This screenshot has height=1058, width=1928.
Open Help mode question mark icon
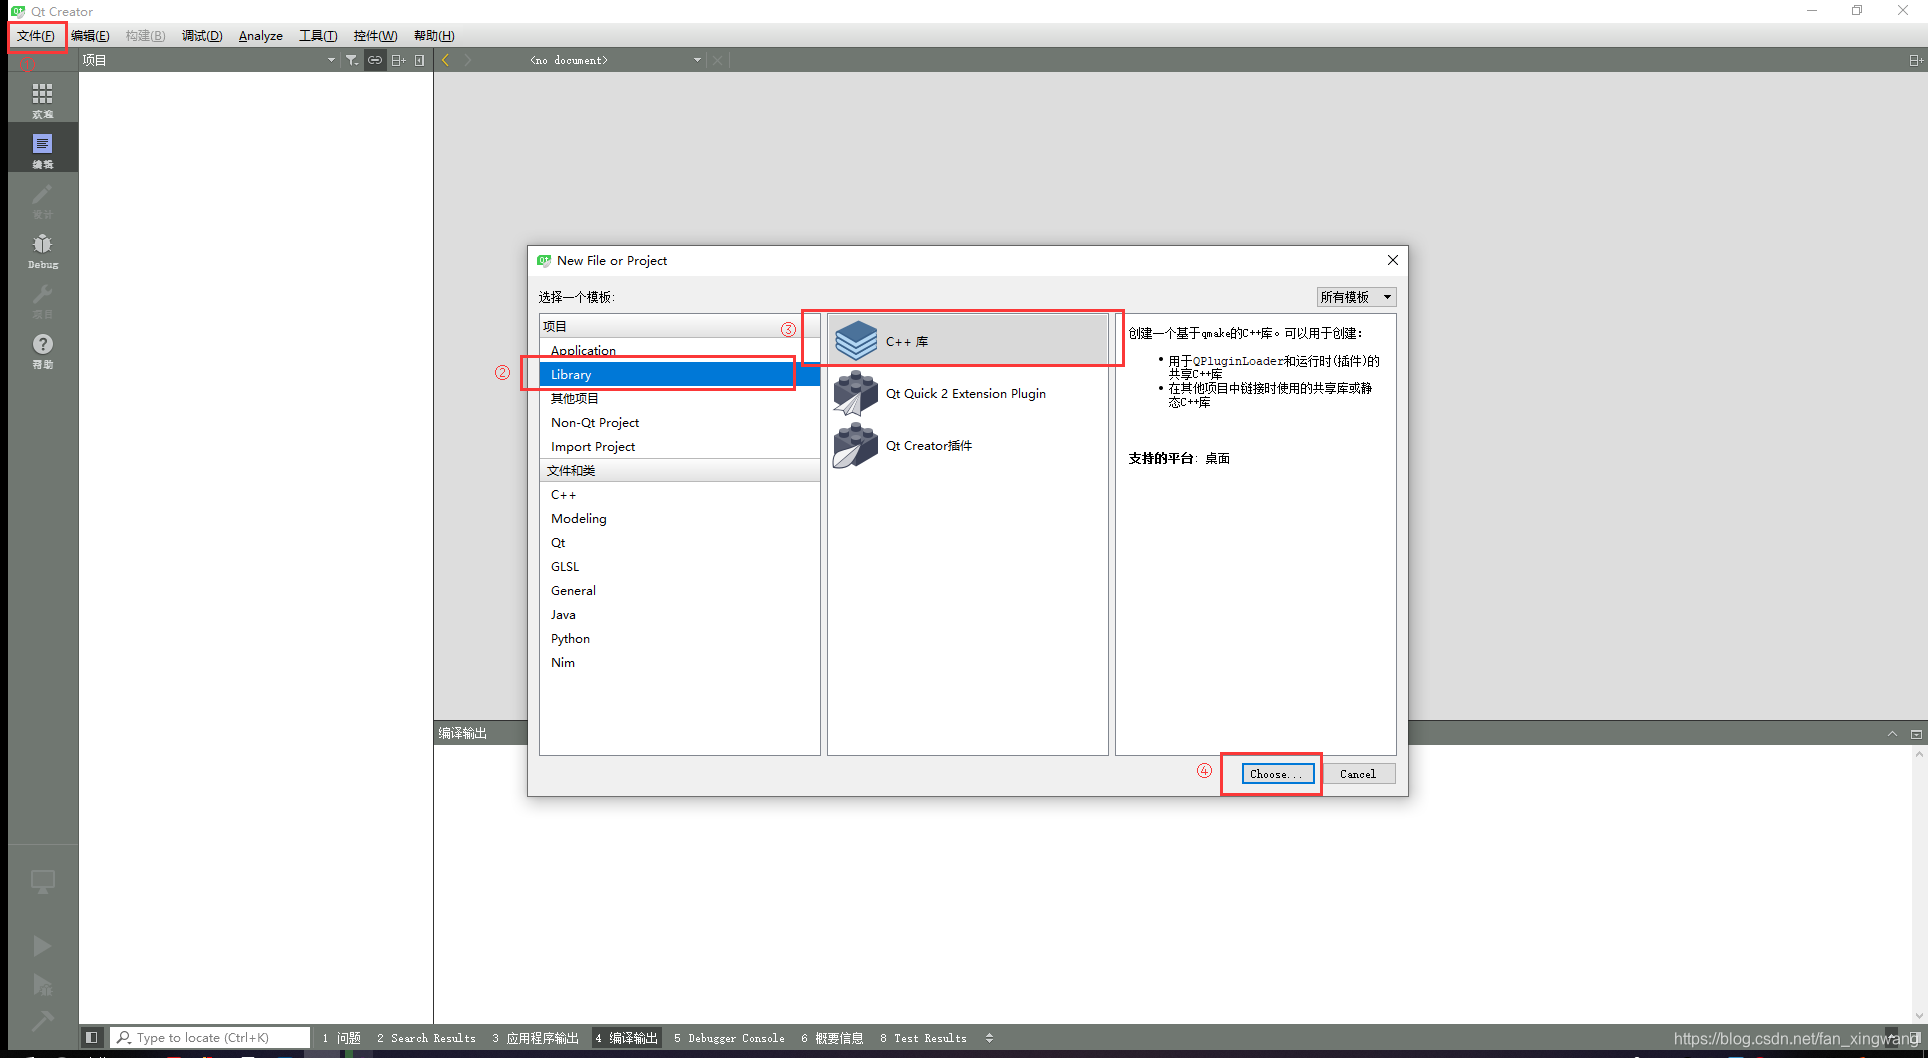tap(42, 349)
